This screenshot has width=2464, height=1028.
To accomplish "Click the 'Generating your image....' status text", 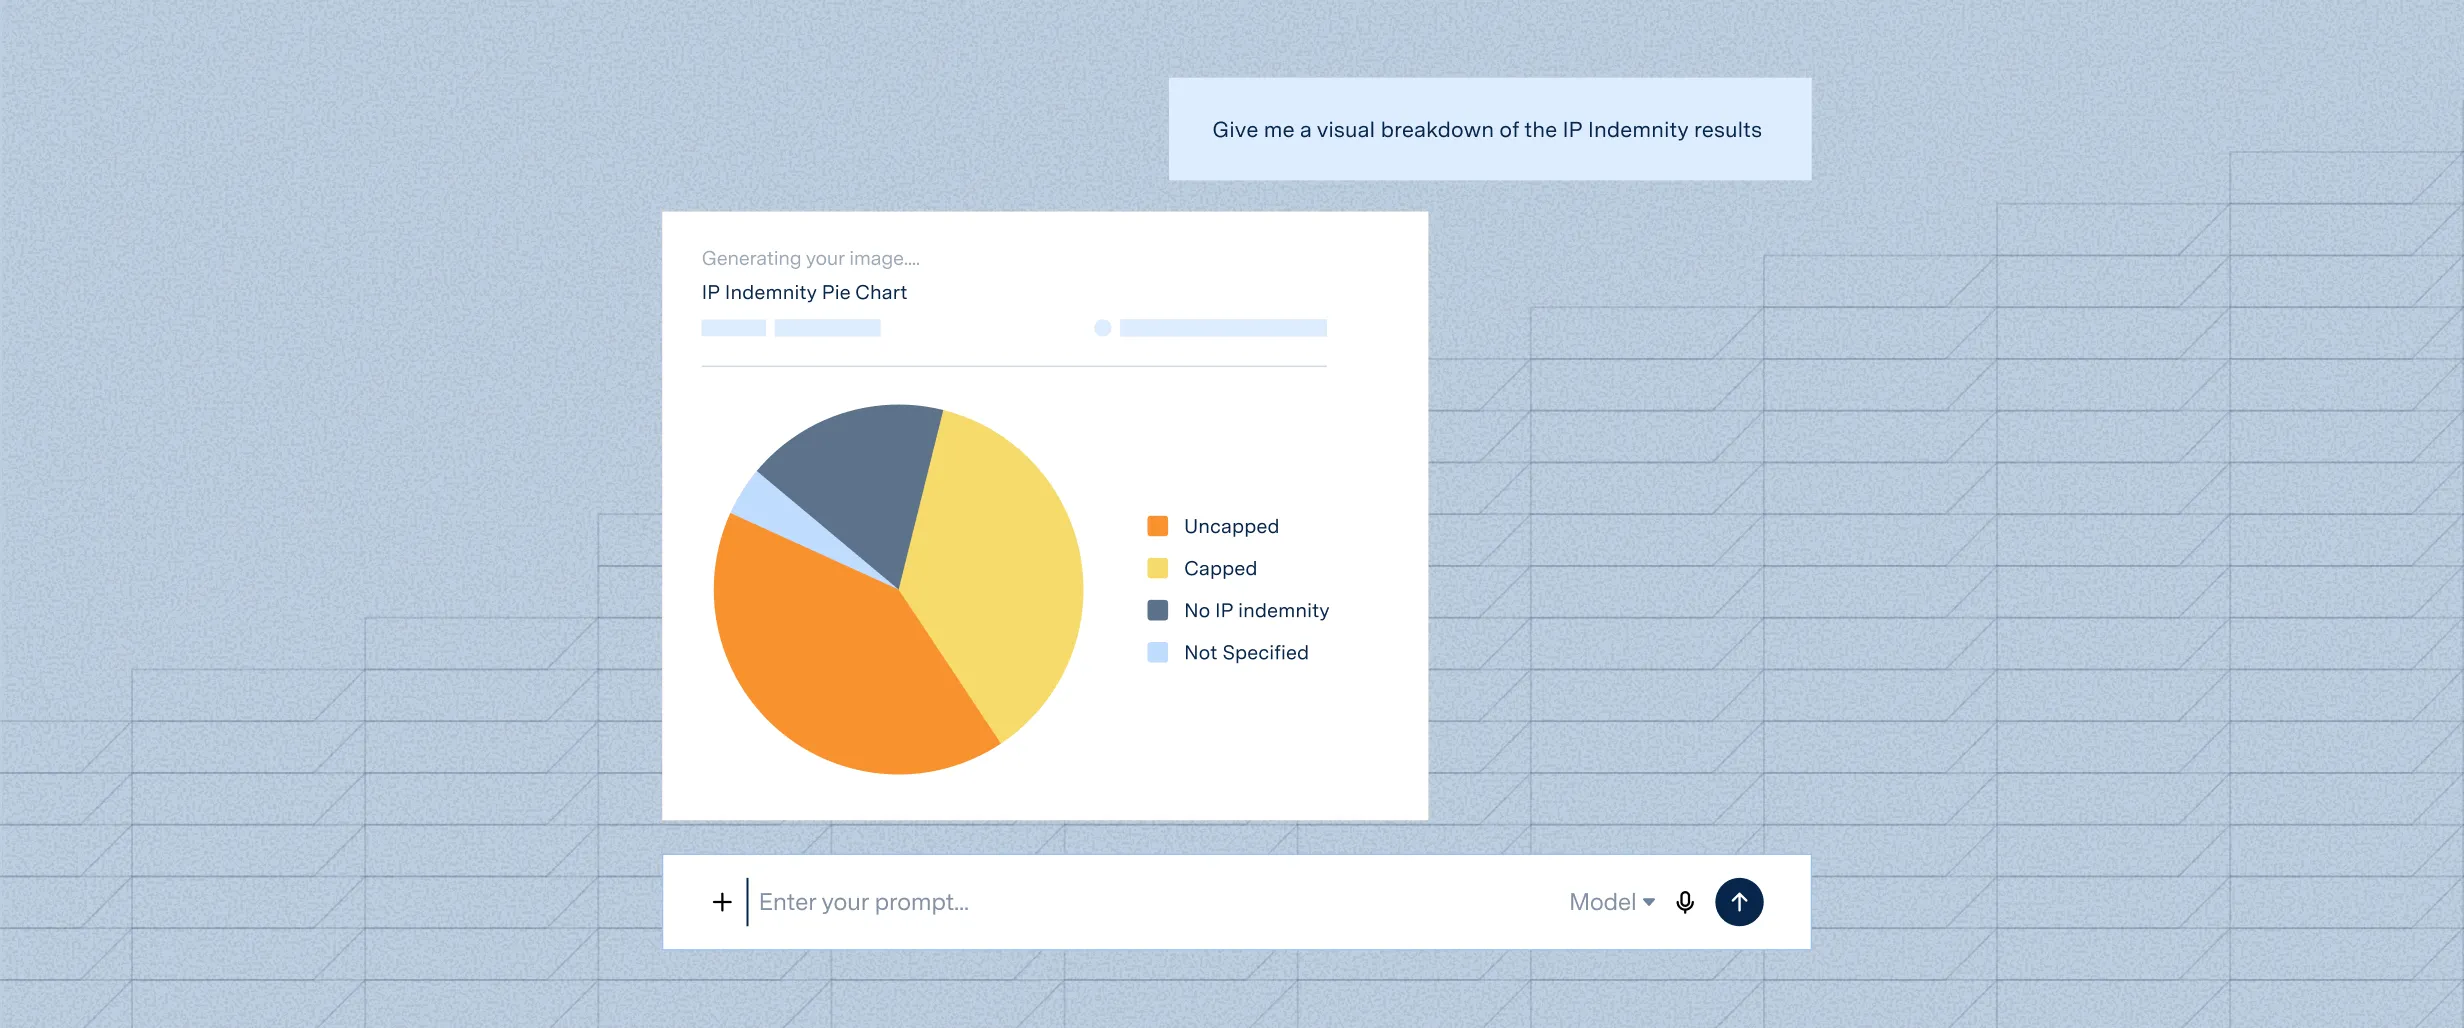I will click(810, 258).
